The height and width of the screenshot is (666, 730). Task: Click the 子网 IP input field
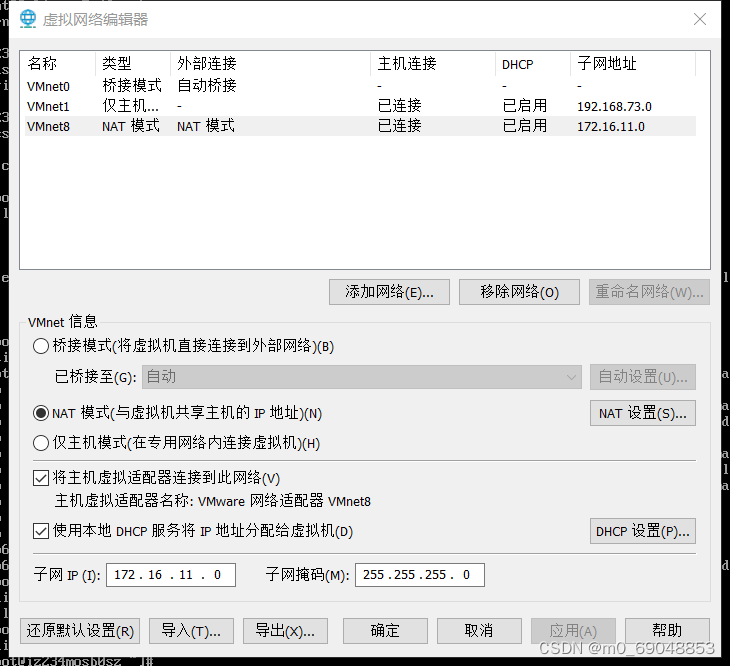tap(171, 575)
